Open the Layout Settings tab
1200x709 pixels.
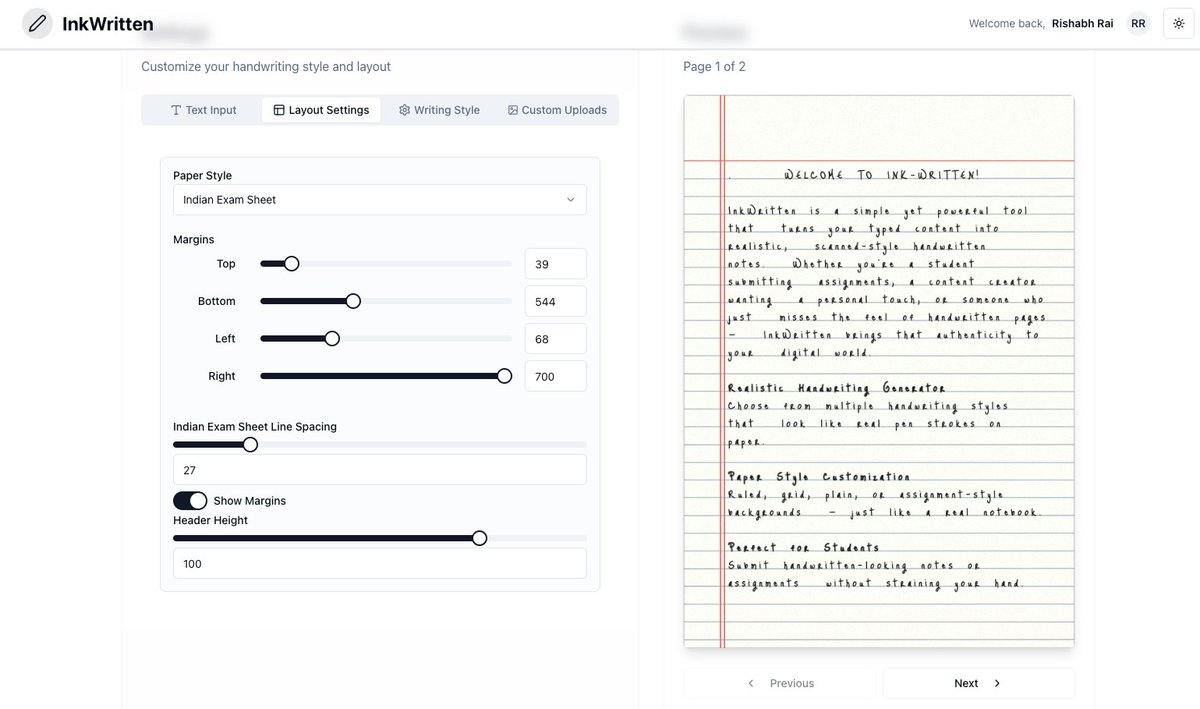point(321,110)
